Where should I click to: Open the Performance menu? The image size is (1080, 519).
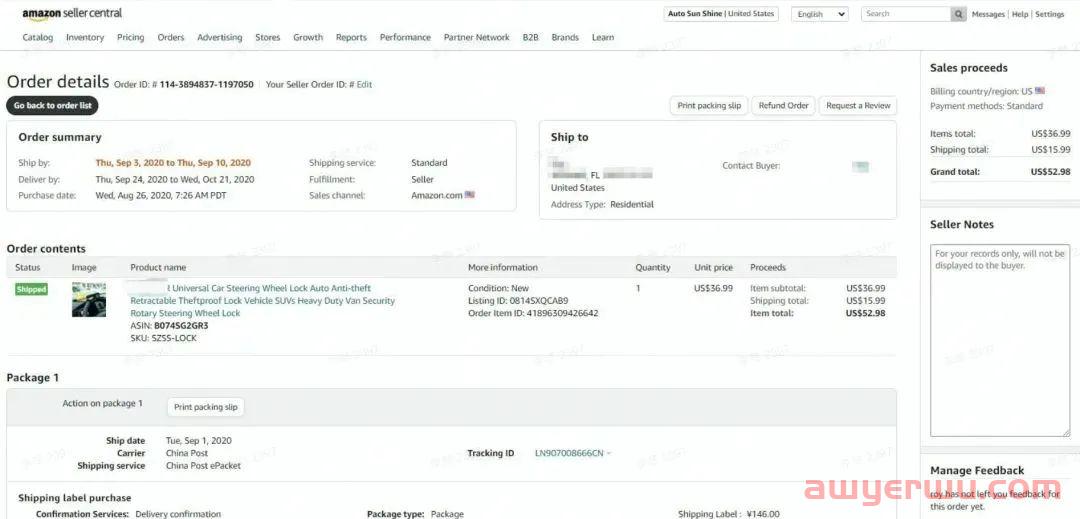pyautogui.click(x=405, y=37)
